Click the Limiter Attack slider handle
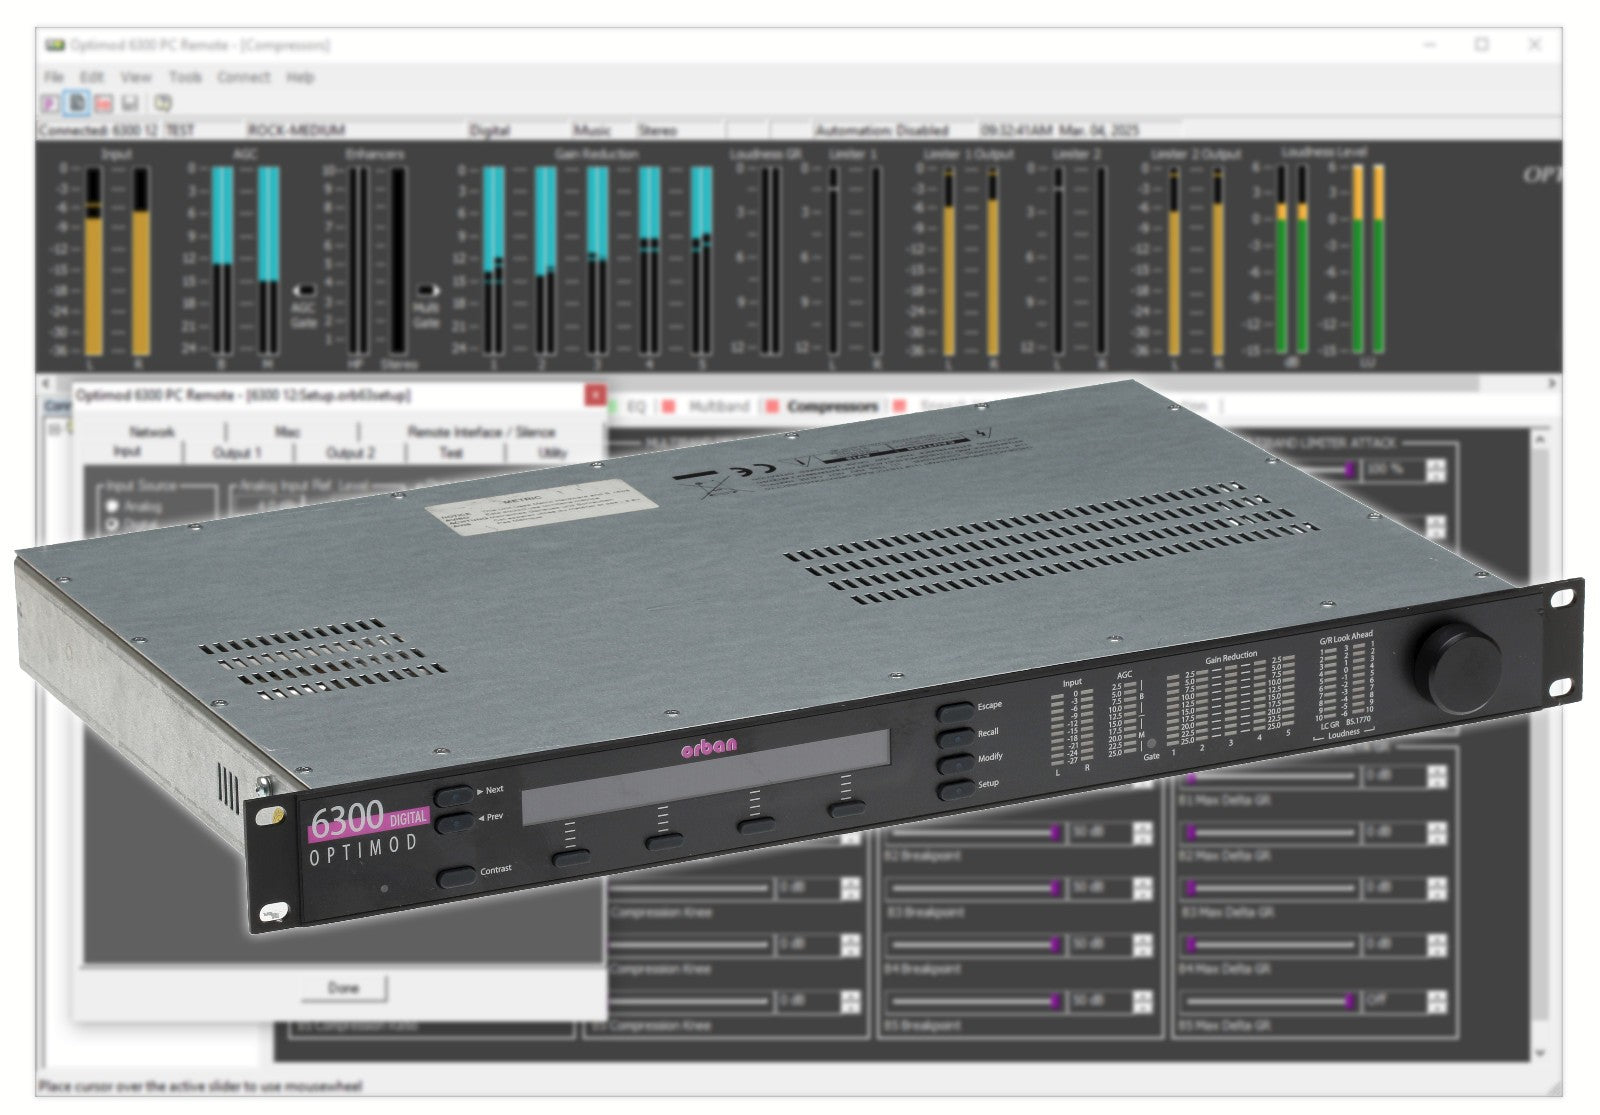This screenshot has width=1600, height=1115. pyautogui.click(x=1350, y=469)
